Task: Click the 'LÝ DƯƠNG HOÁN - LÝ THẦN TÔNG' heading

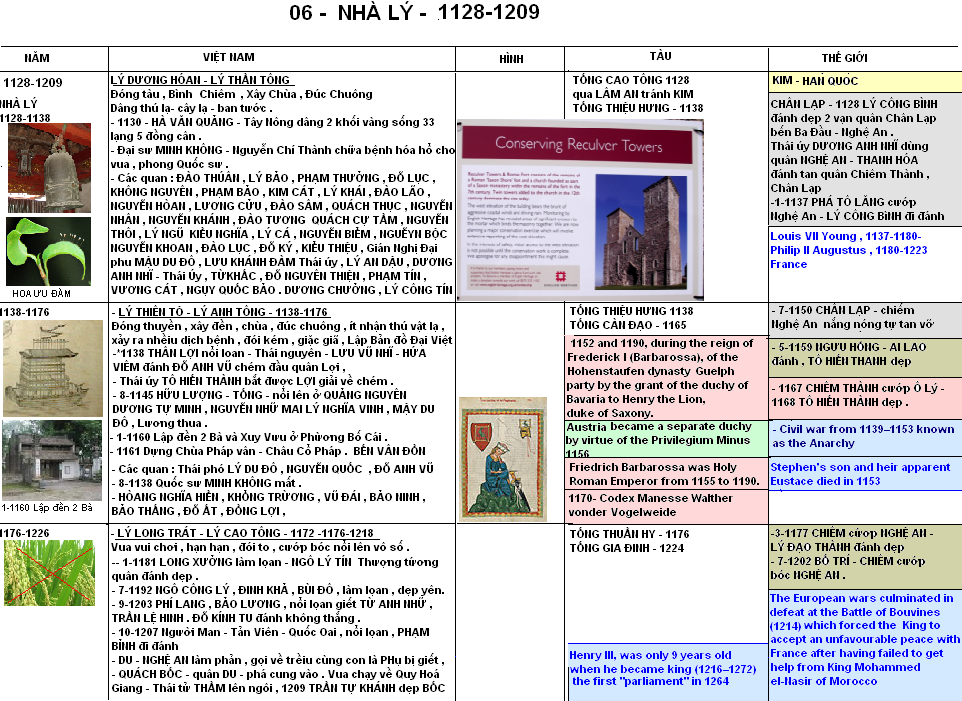Action: [201, 80]
